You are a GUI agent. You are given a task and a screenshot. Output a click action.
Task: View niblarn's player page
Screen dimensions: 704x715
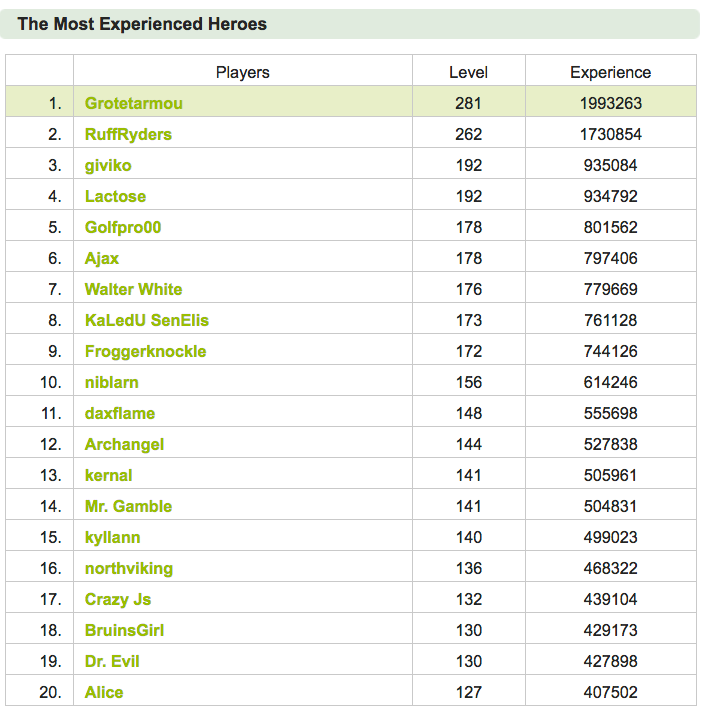[x=112, y=383]
